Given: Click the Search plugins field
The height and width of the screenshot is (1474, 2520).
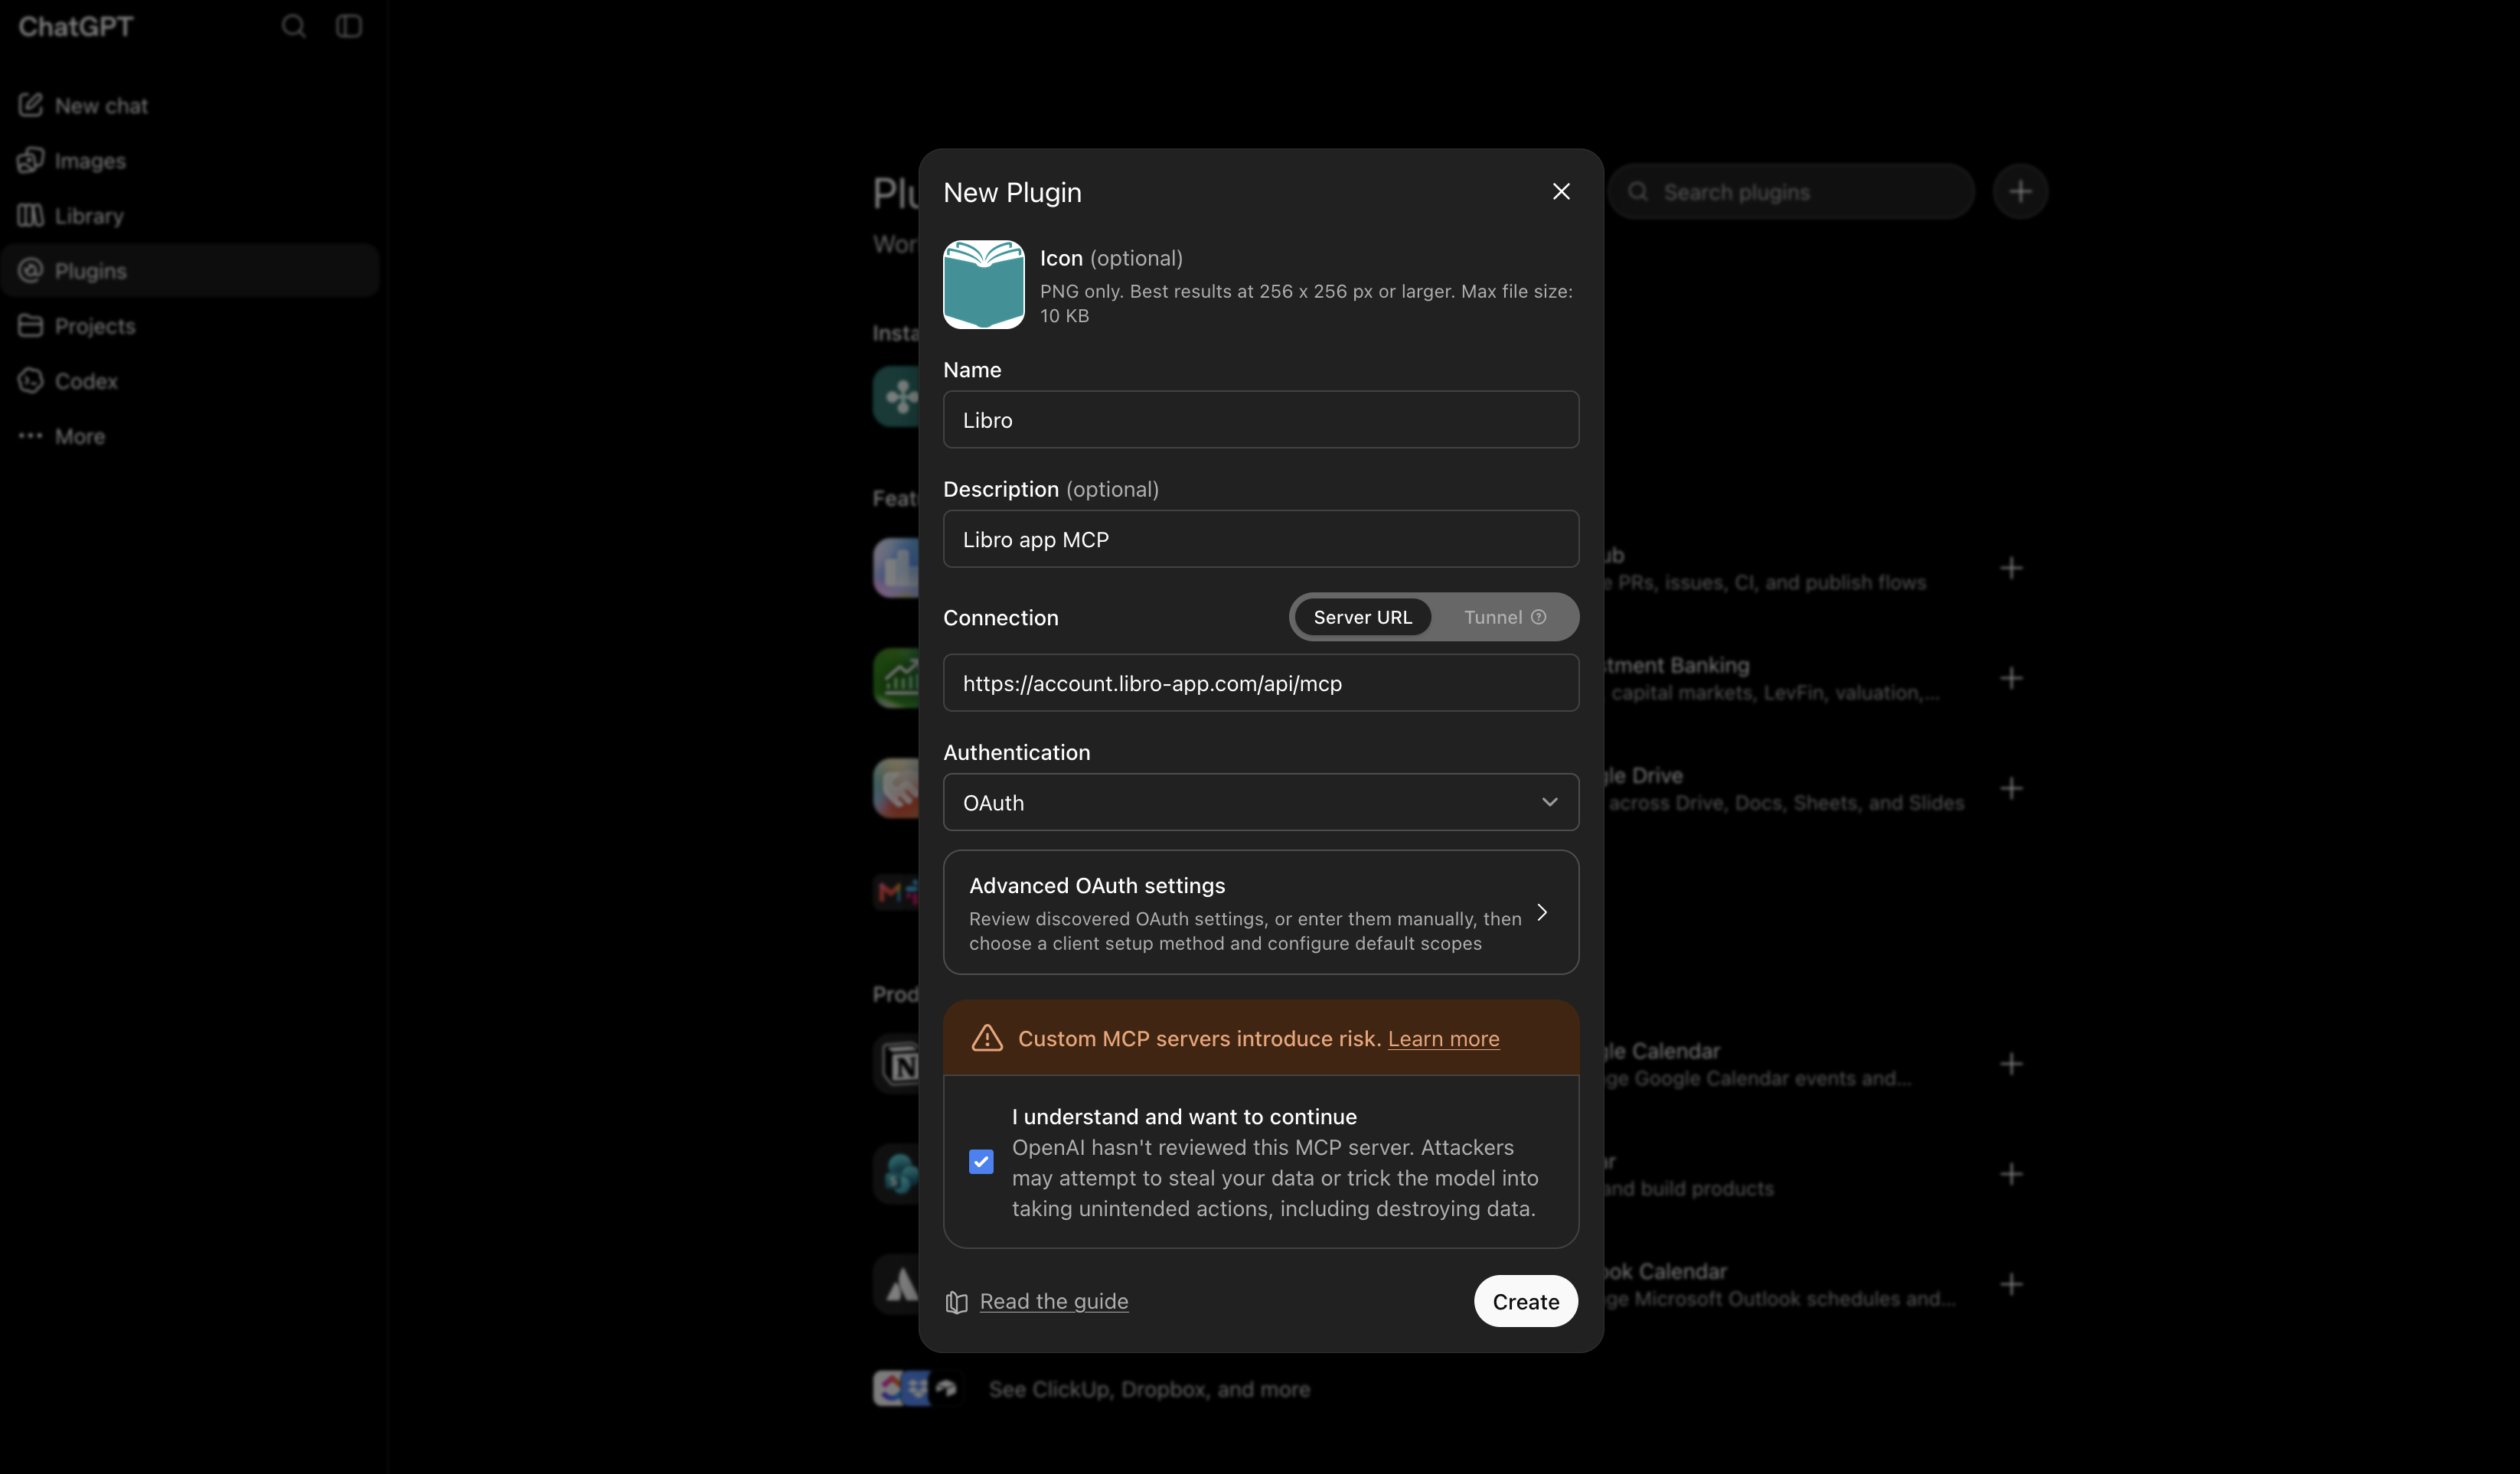Looking at the screenshot, I should point(1790,191).
